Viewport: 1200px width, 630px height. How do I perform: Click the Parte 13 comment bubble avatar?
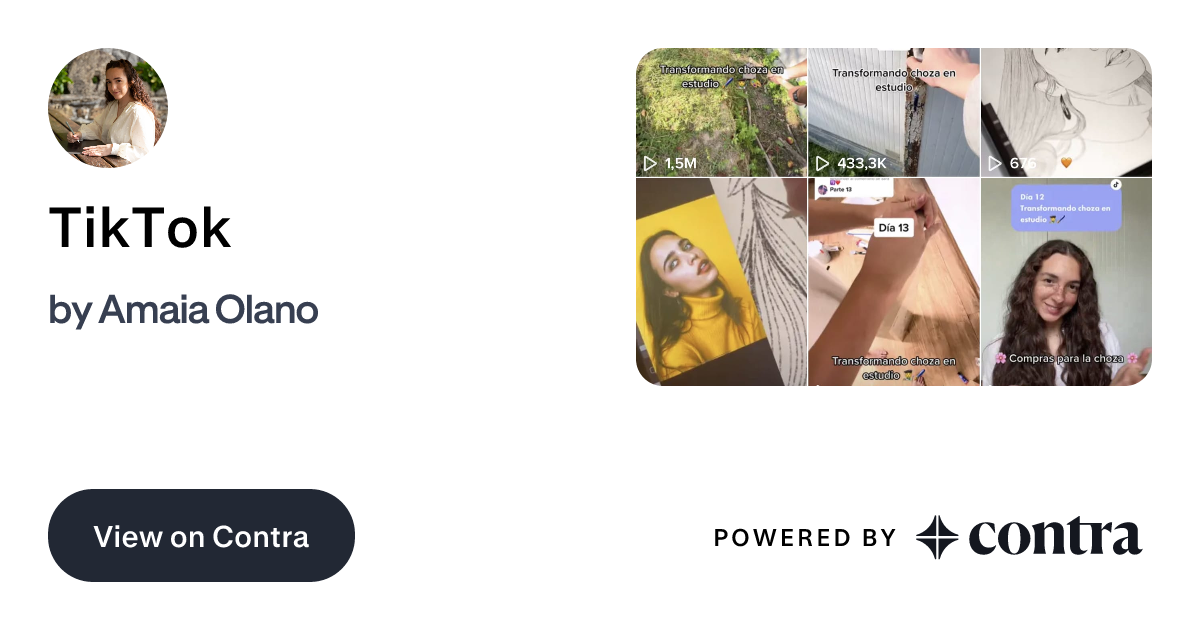[823, 189]
